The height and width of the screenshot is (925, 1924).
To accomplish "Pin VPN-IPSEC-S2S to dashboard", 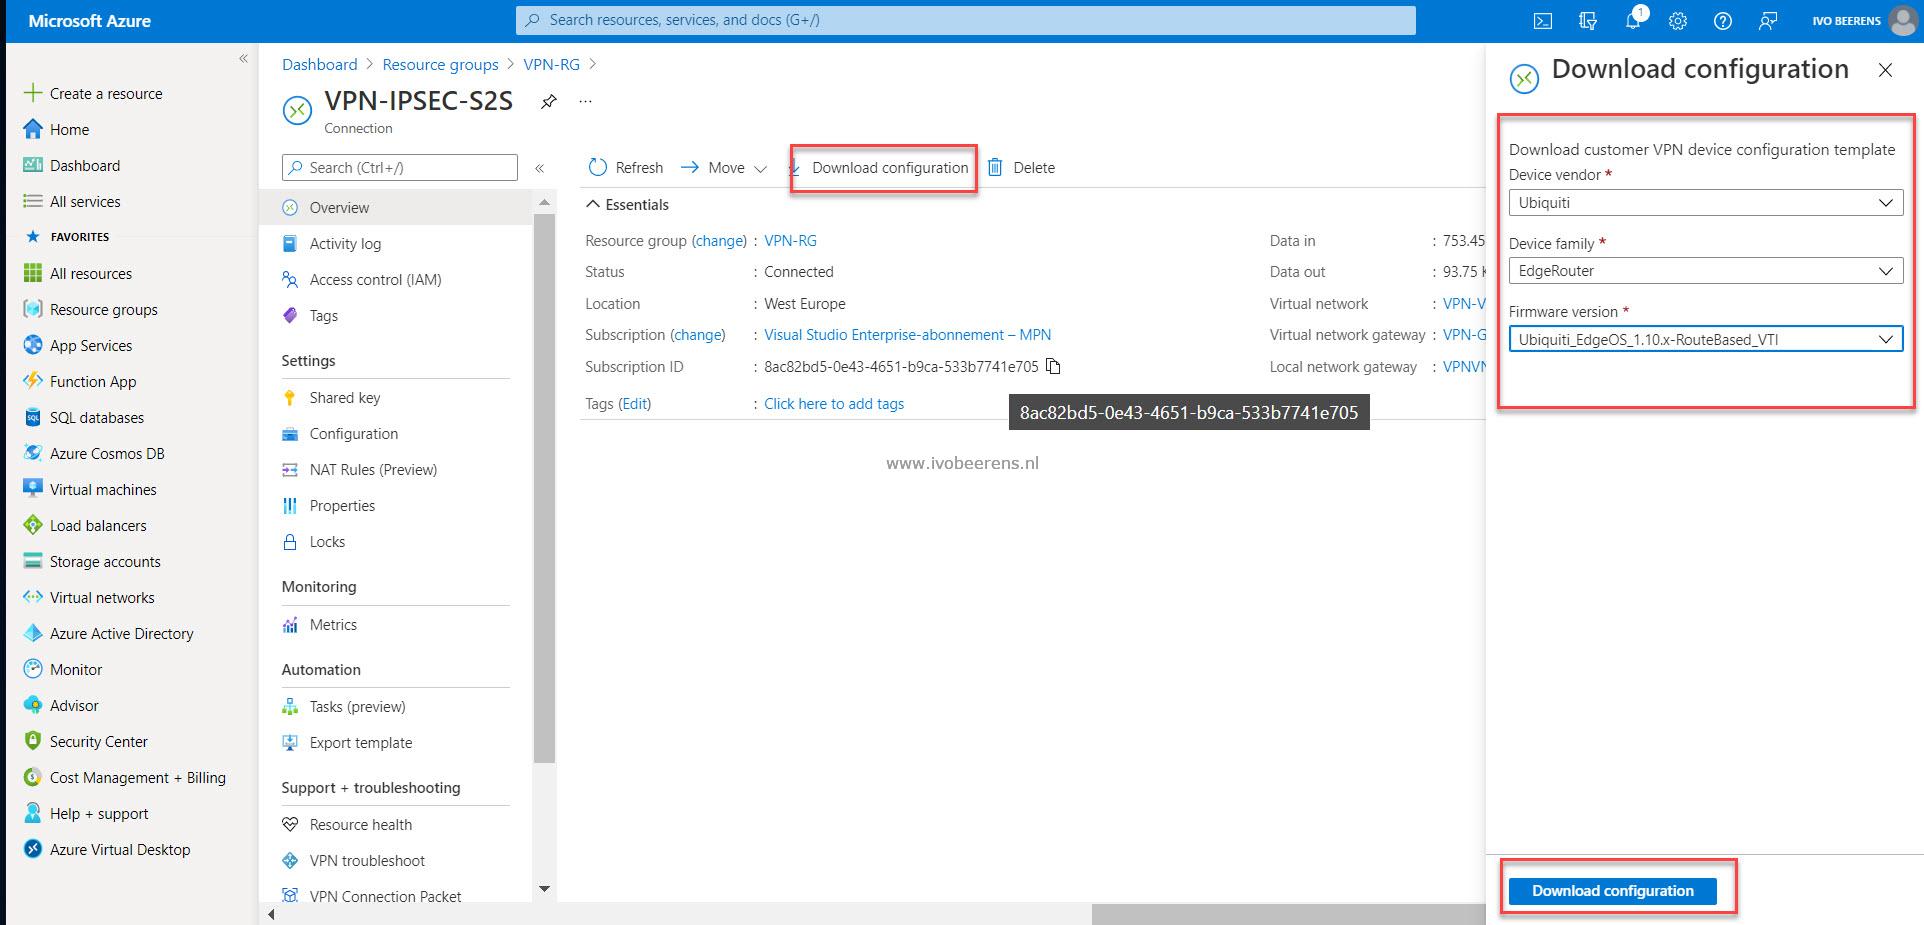I will pos(548,101).
